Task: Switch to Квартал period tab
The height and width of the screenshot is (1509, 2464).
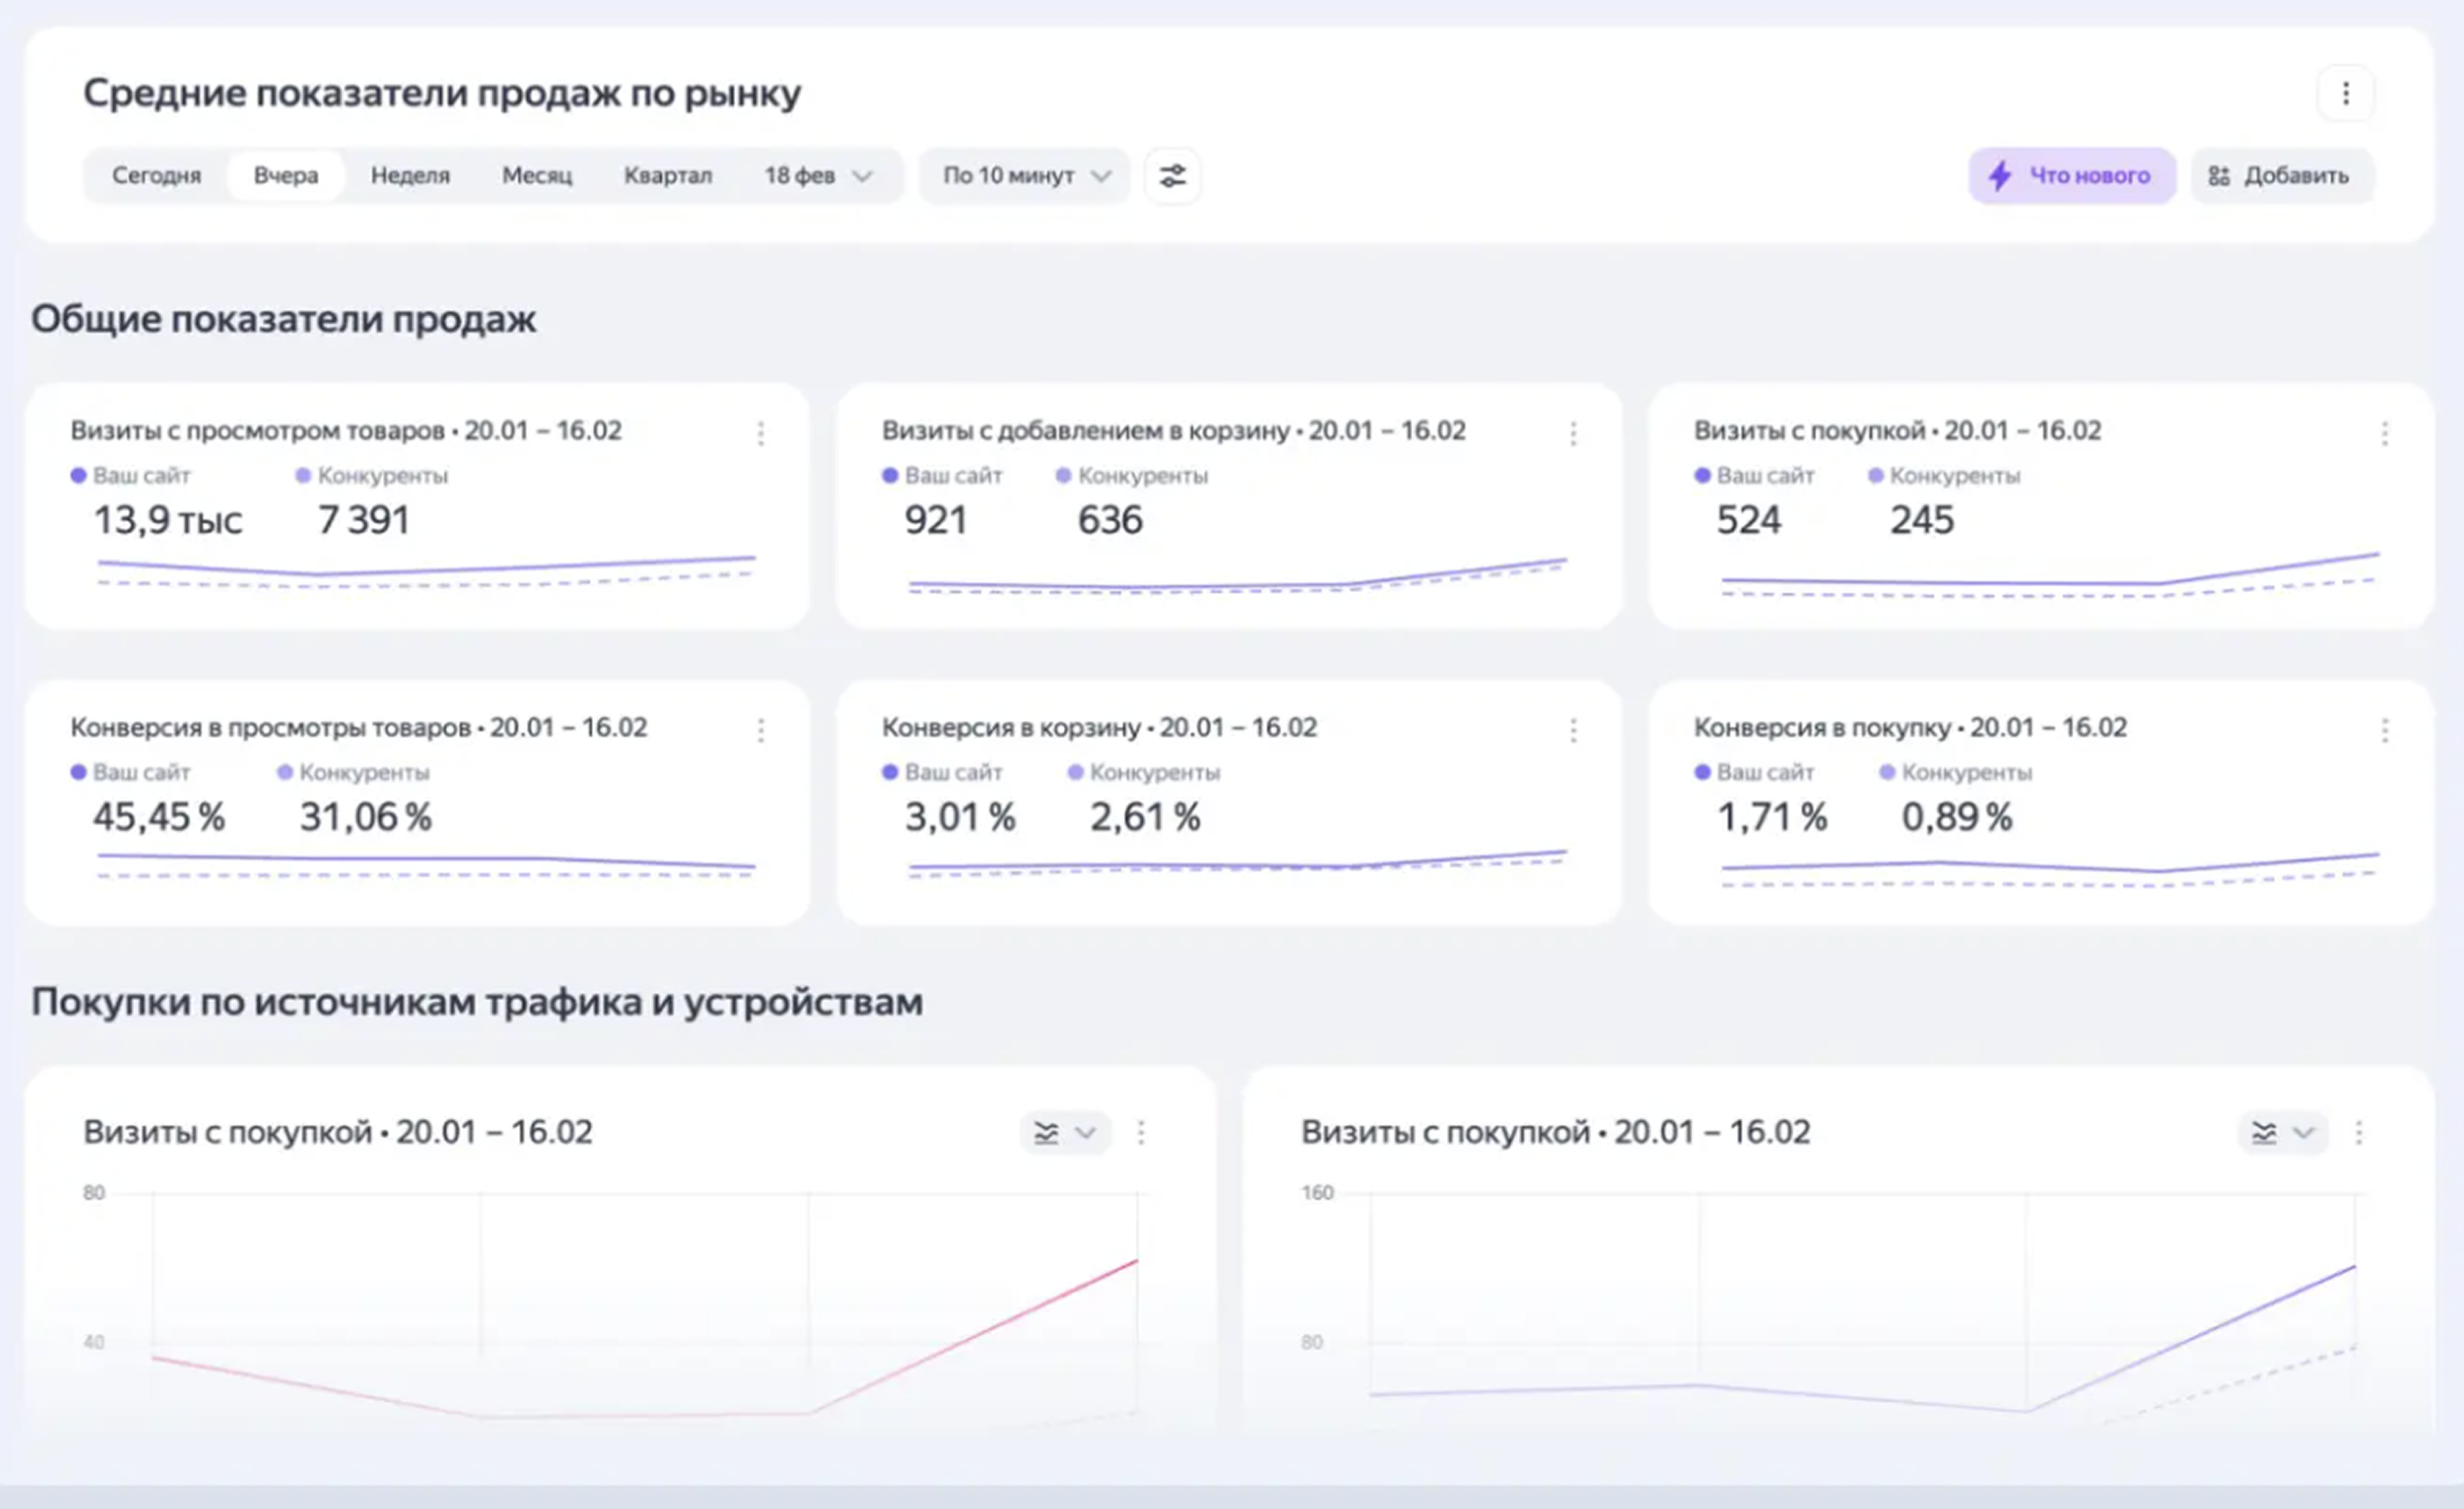Action: (x=668, y=176)
